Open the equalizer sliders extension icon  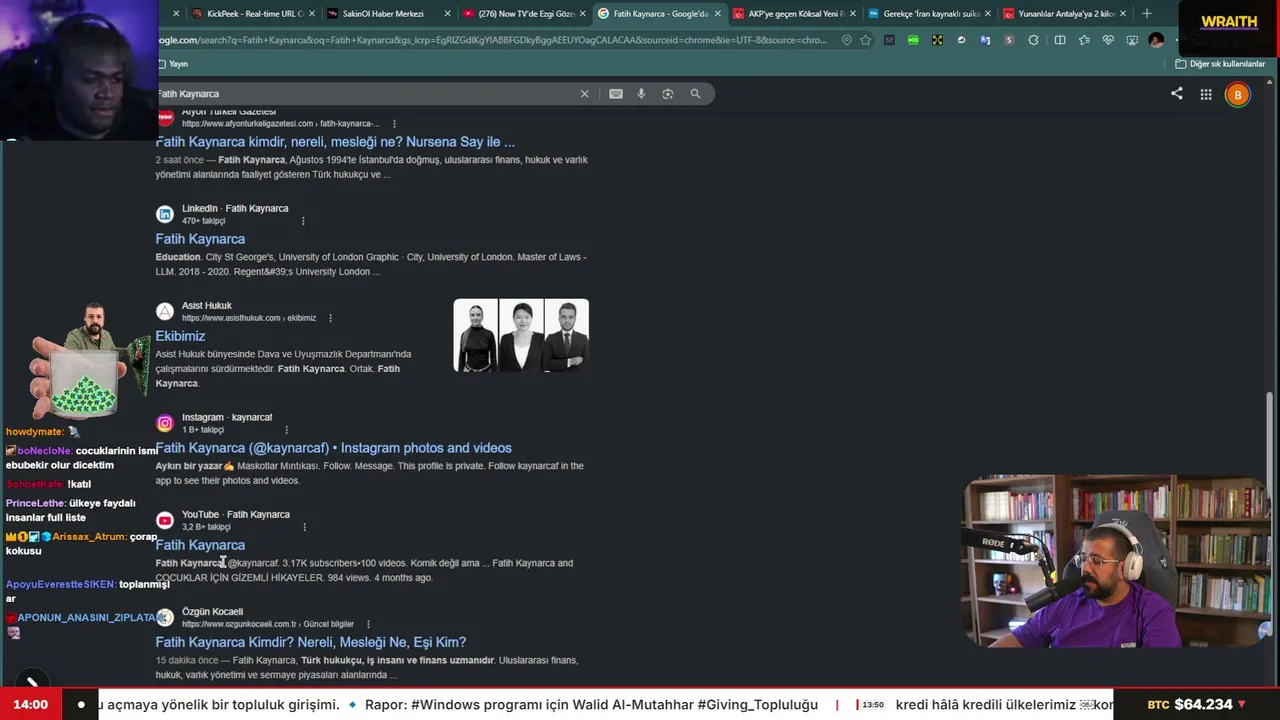[889, 40]
